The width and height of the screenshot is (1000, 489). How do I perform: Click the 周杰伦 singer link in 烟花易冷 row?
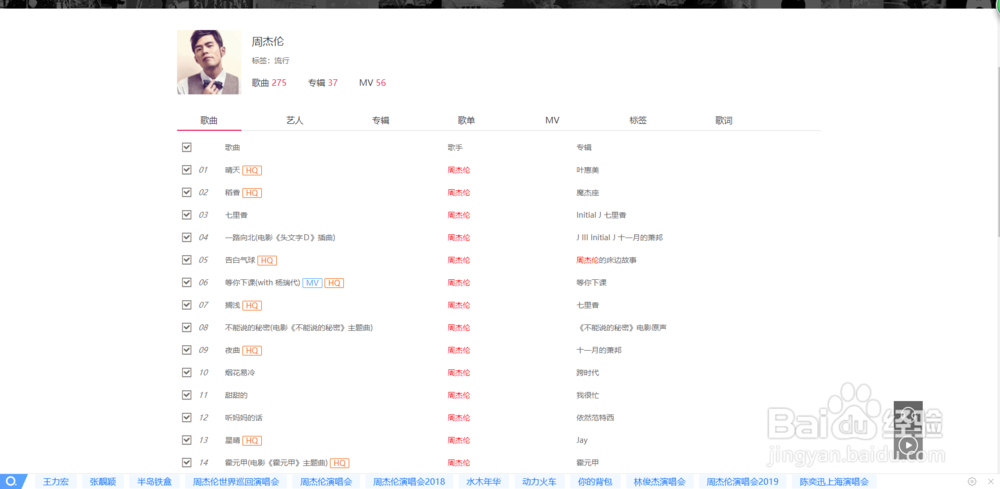(459, 373)
